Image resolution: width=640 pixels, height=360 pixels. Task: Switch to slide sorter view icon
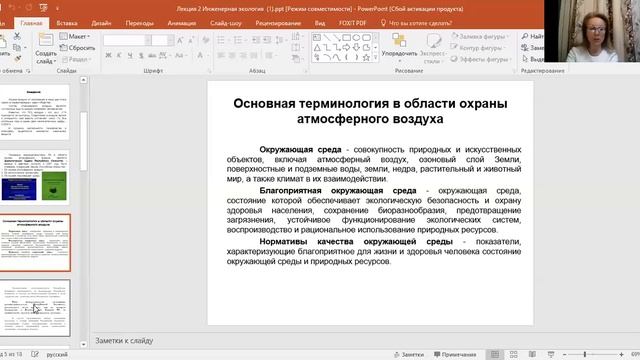click(513, 355)
